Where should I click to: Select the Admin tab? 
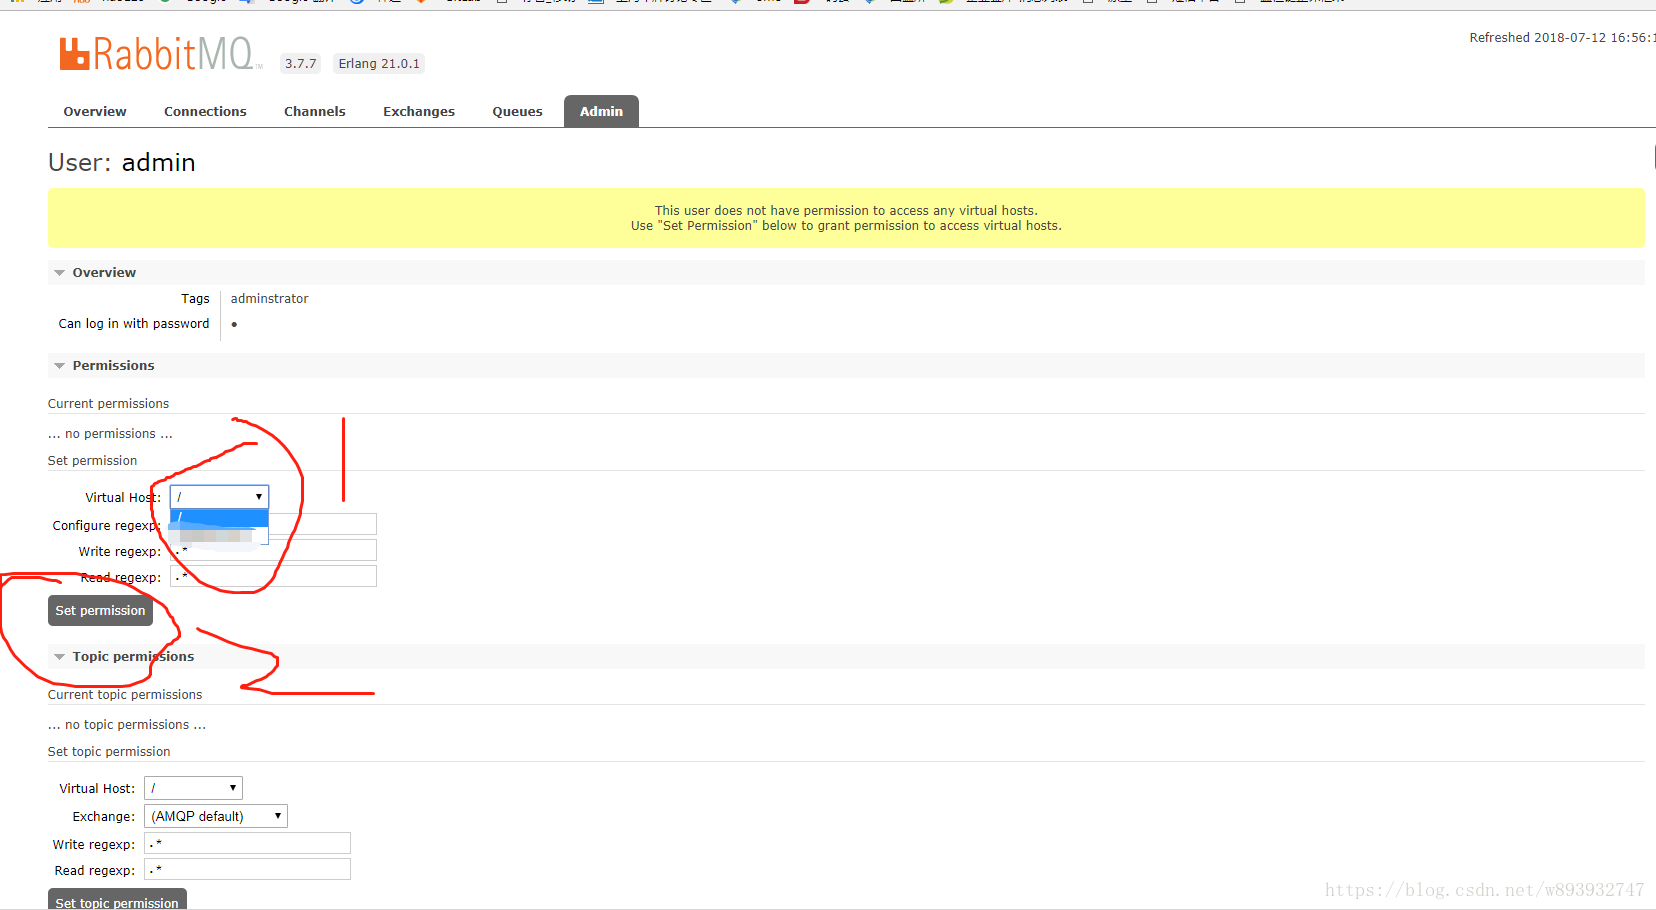pyautogui.click(x=601, y=111)
